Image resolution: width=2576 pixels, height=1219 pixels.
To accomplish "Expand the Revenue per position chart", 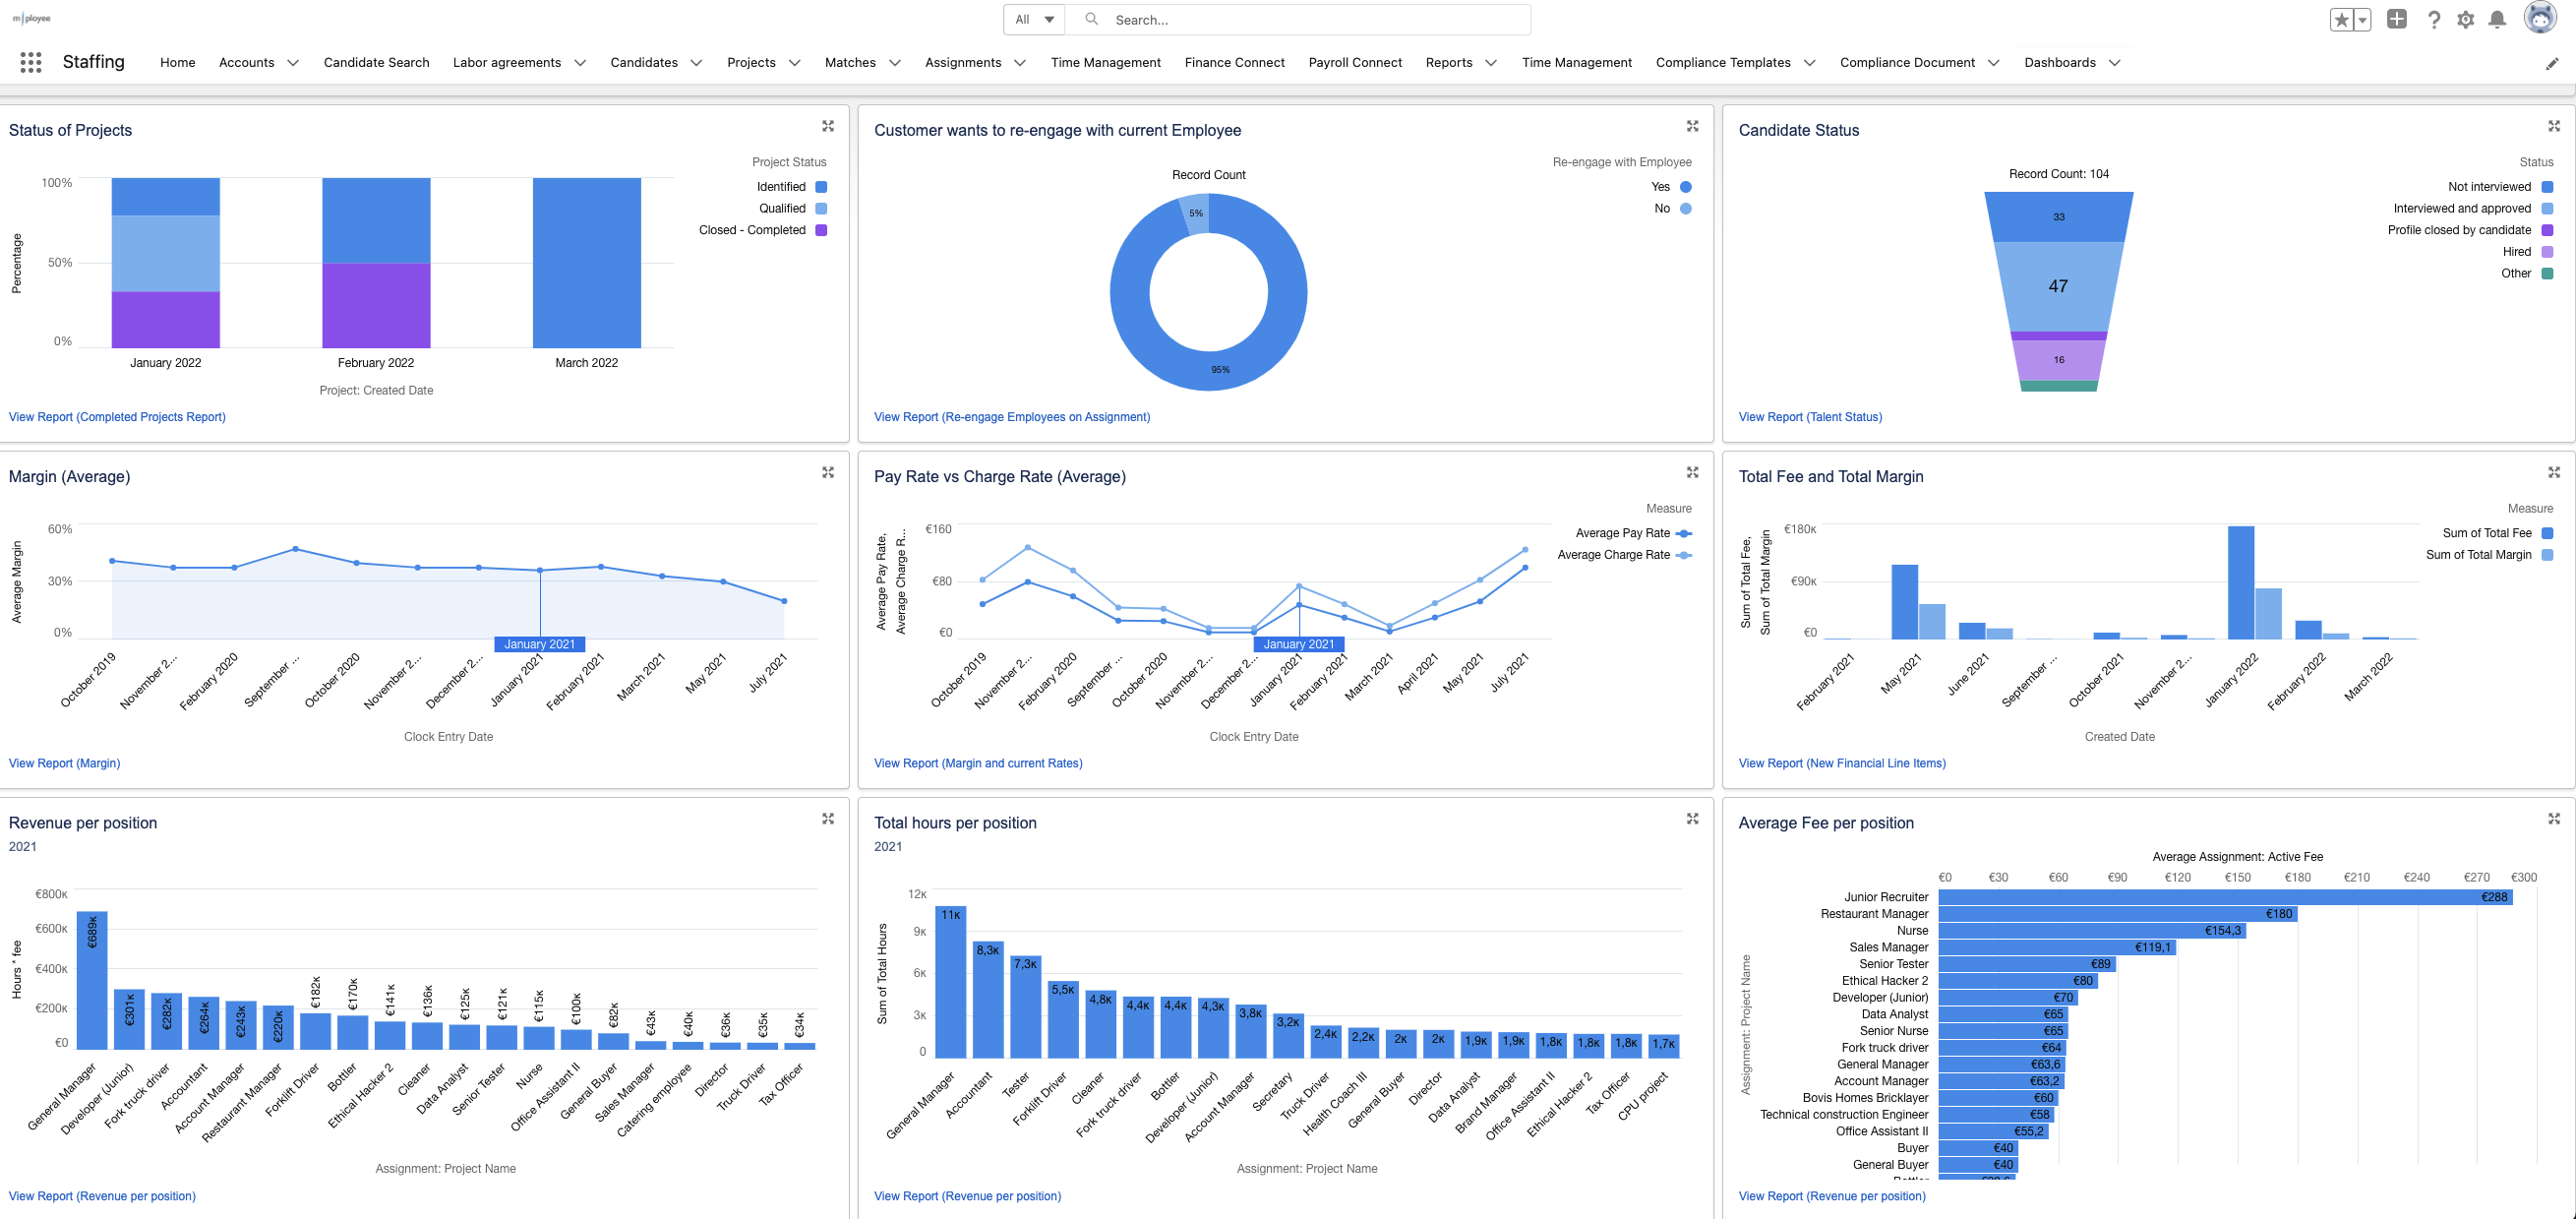I will pos(828,818).
